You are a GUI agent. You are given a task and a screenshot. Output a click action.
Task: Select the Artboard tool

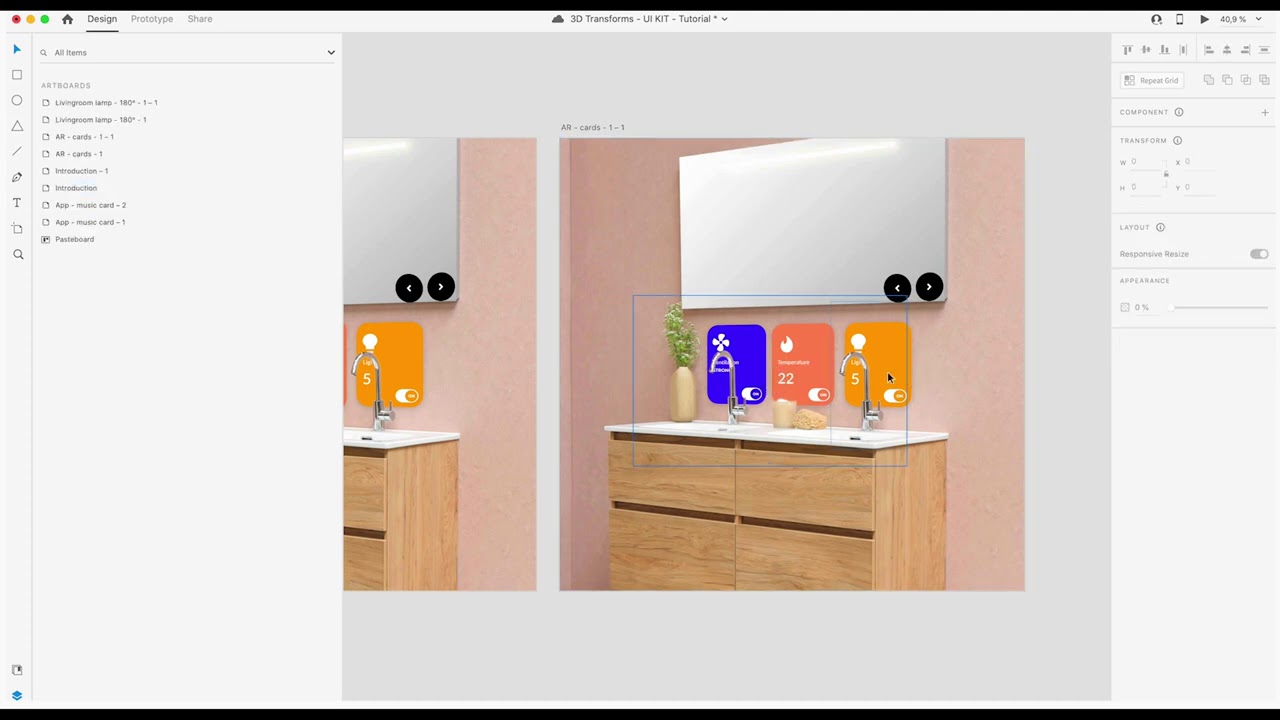(16, 228)
